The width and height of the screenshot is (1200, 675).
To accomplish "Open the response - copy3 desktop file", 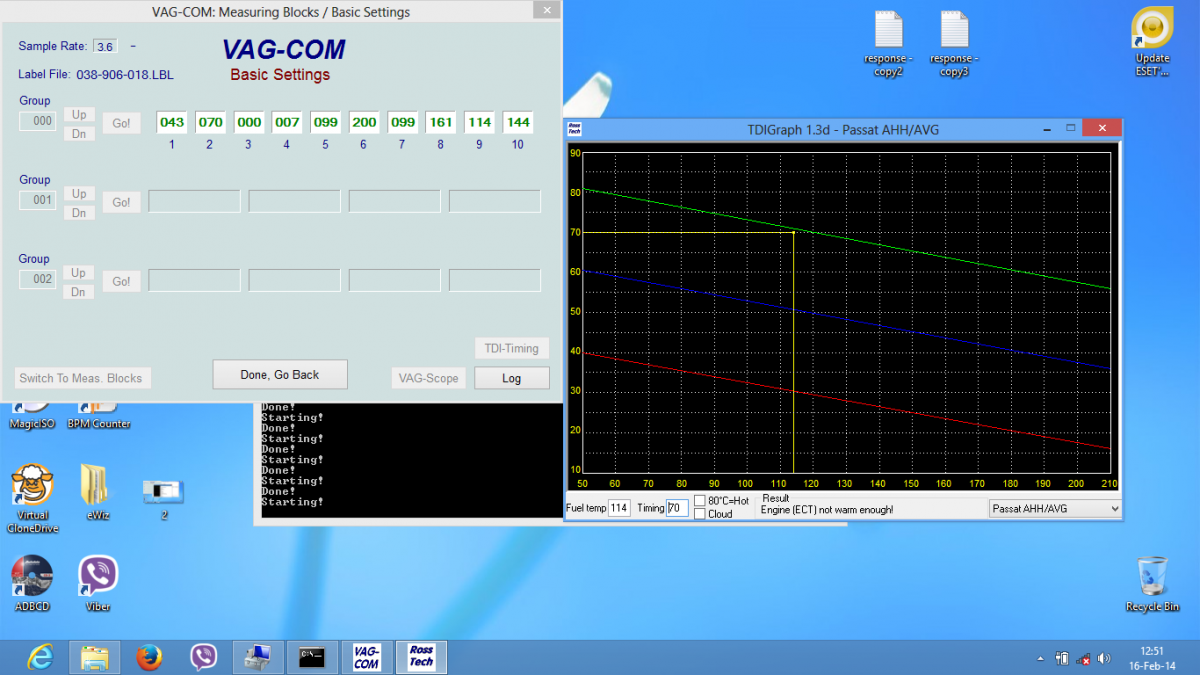I will point(954,43).
